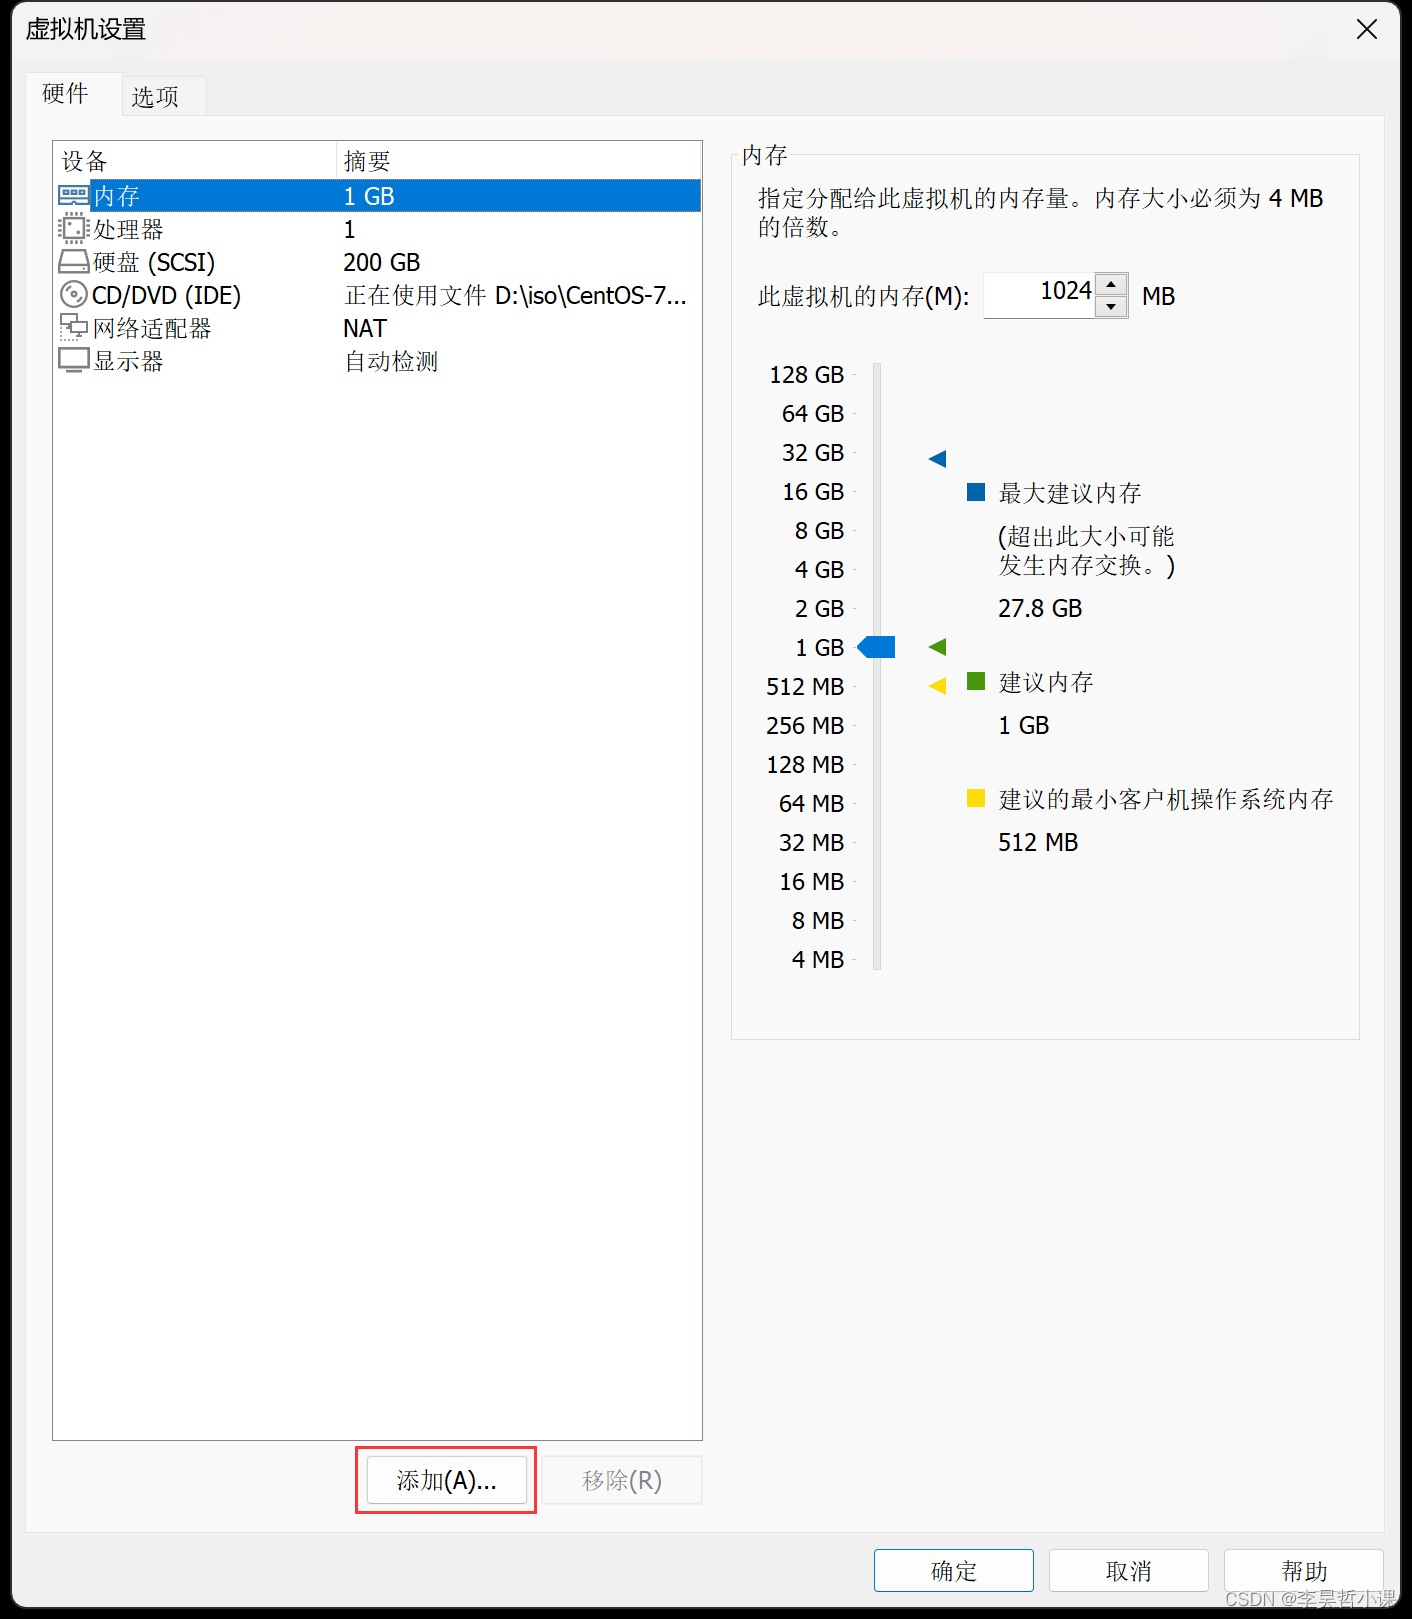Click the 64 MB scale label
Image resolution: width=1412 pixels, height=1619 pixels.
[x=811, y=803]
